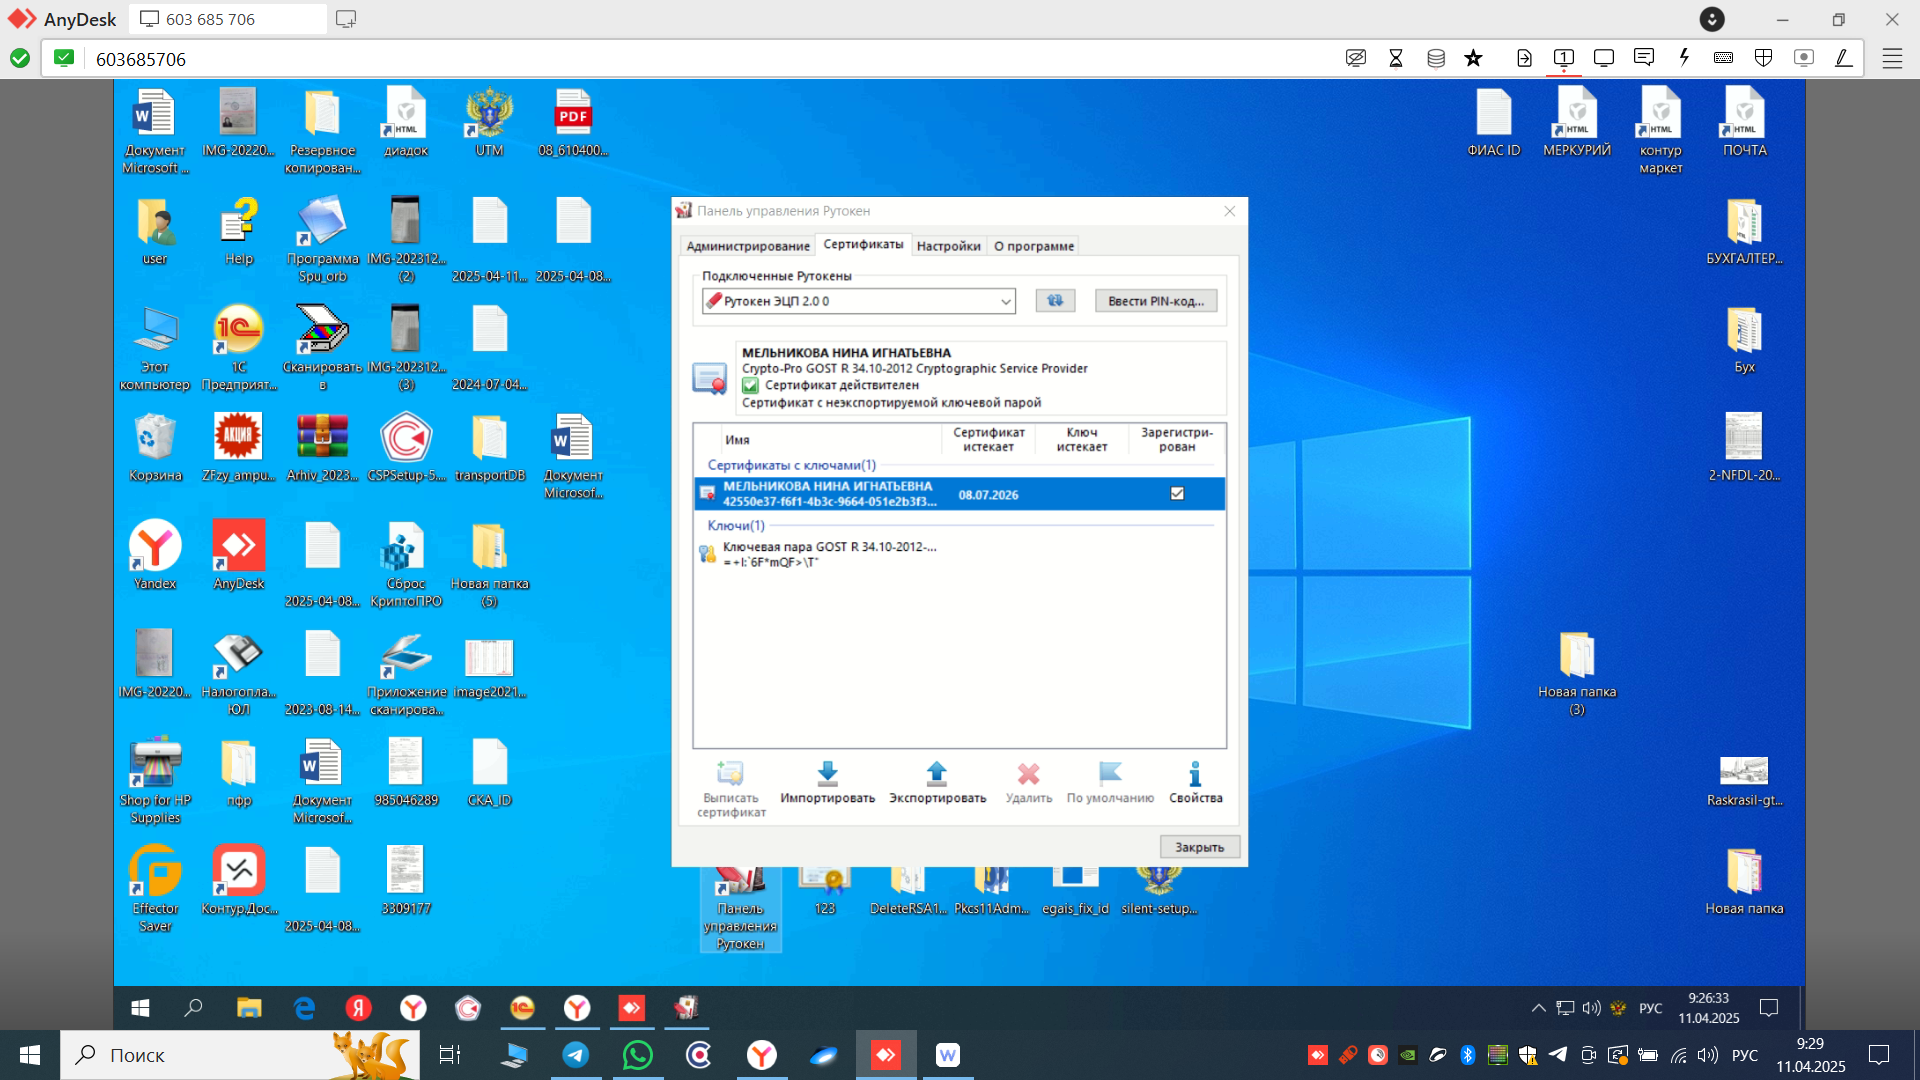This screenshot has height=1080, width=1920.
Task: Click local taskbar Поиск search box
Action: tap(240, 1055)
